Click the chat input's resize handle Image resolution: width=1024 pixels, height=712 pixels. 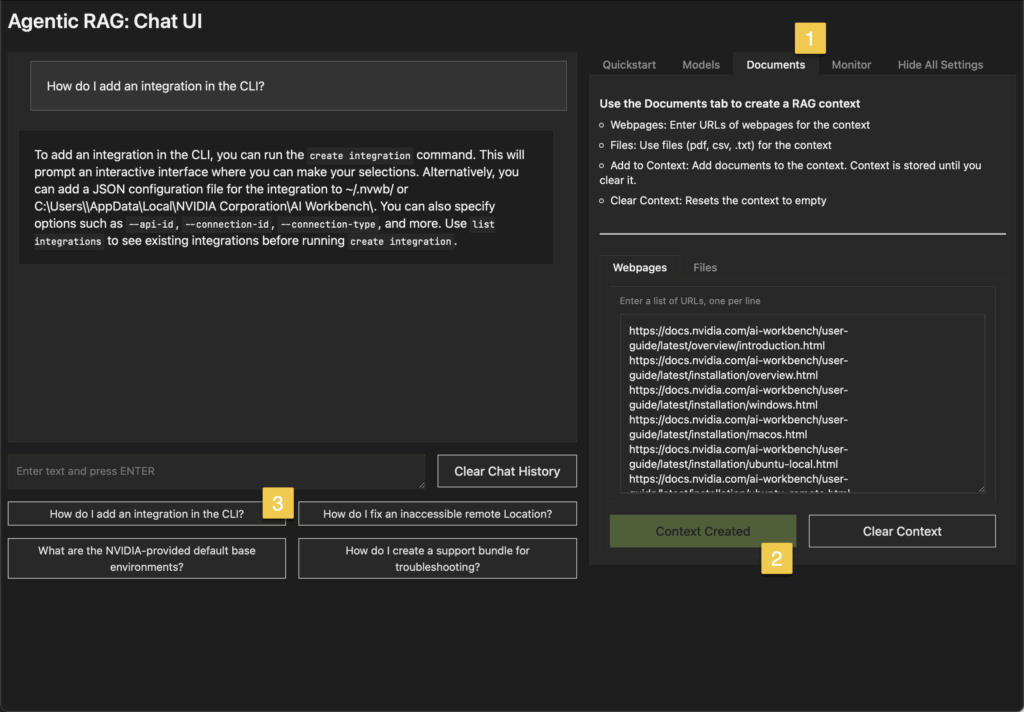point(421,485)
